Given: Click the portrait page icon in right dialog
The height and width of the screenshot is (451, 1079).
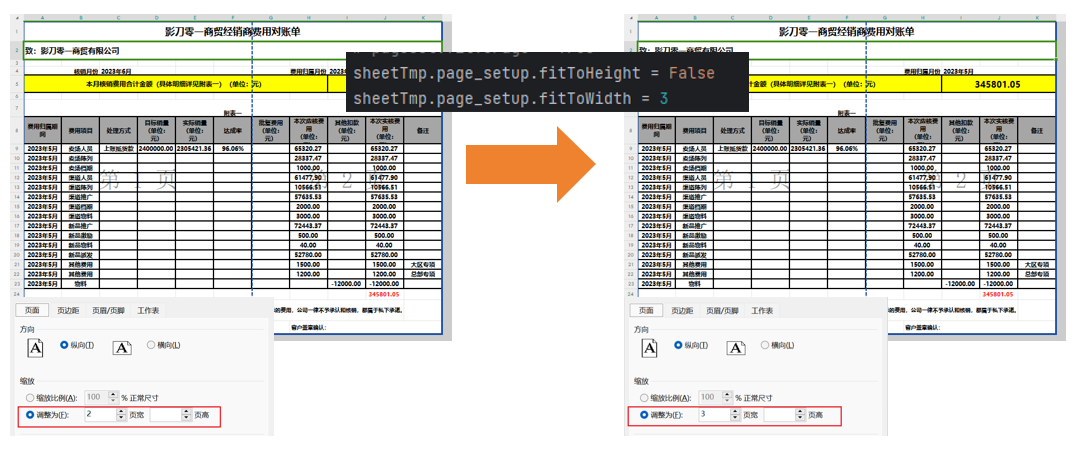Looking at the screenshot, I should (x=650, y=347).
